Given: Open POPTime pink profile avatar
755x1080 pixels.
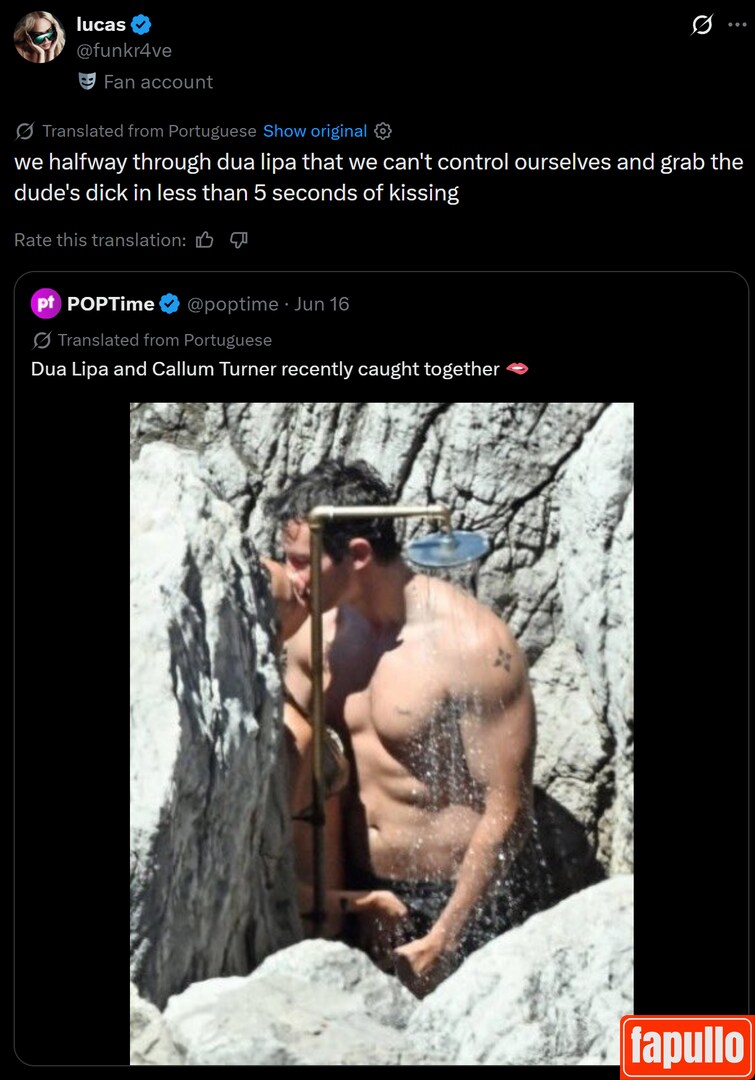Looking at the screenshot, I should click(x=45, y=303).
